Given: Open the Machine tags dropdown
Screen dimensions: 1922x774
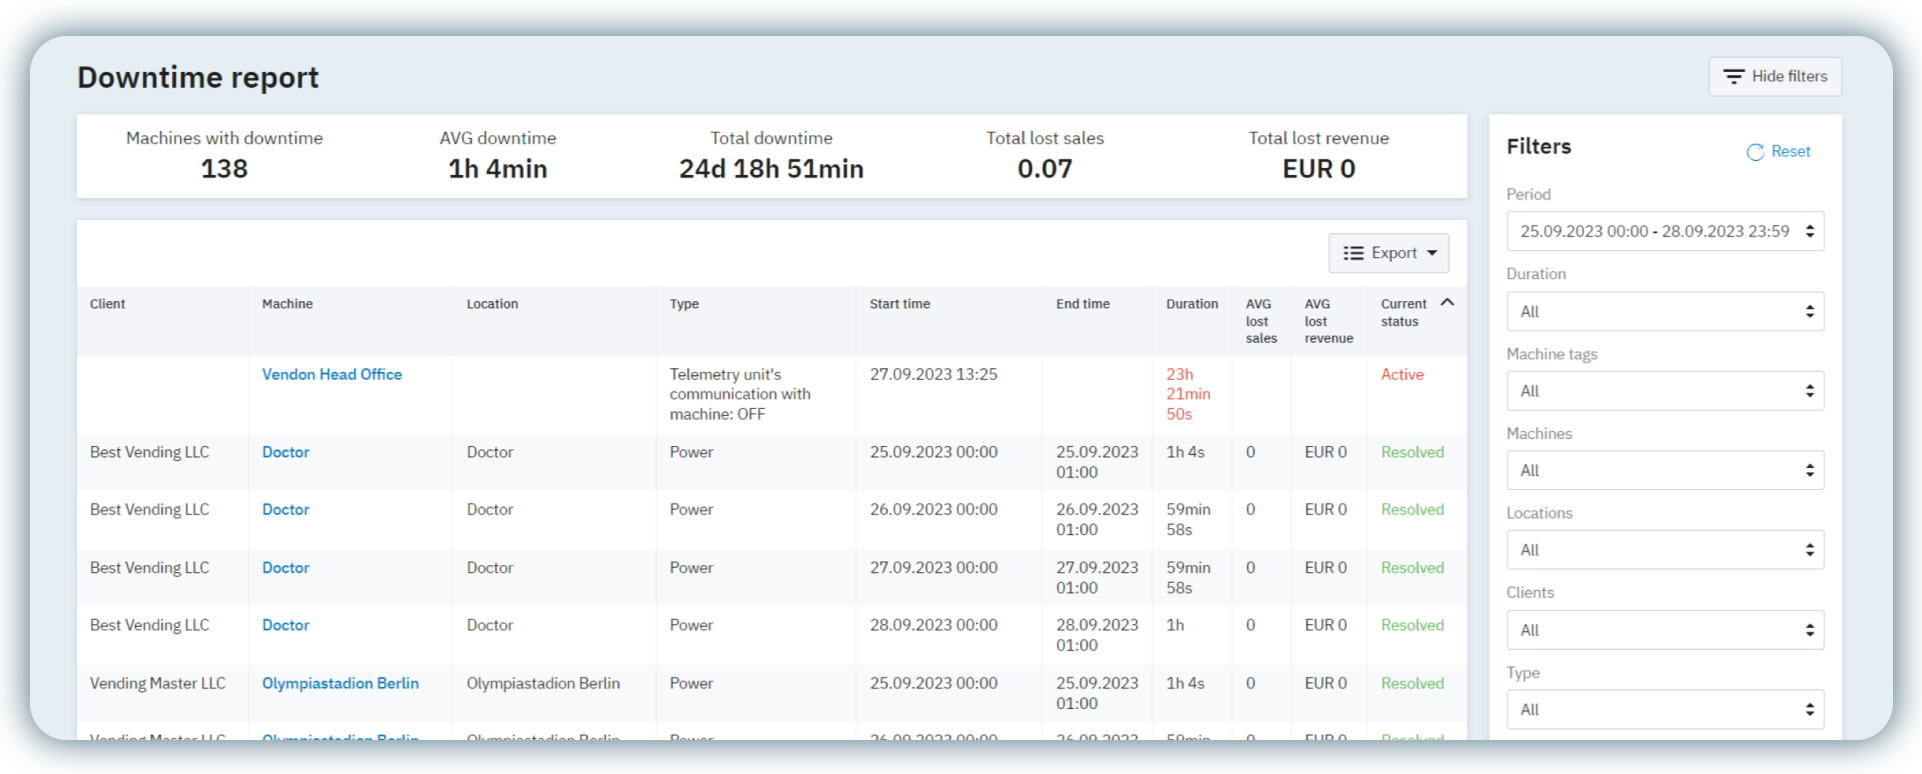Looking at the screenshot, I should [1665, 391].
